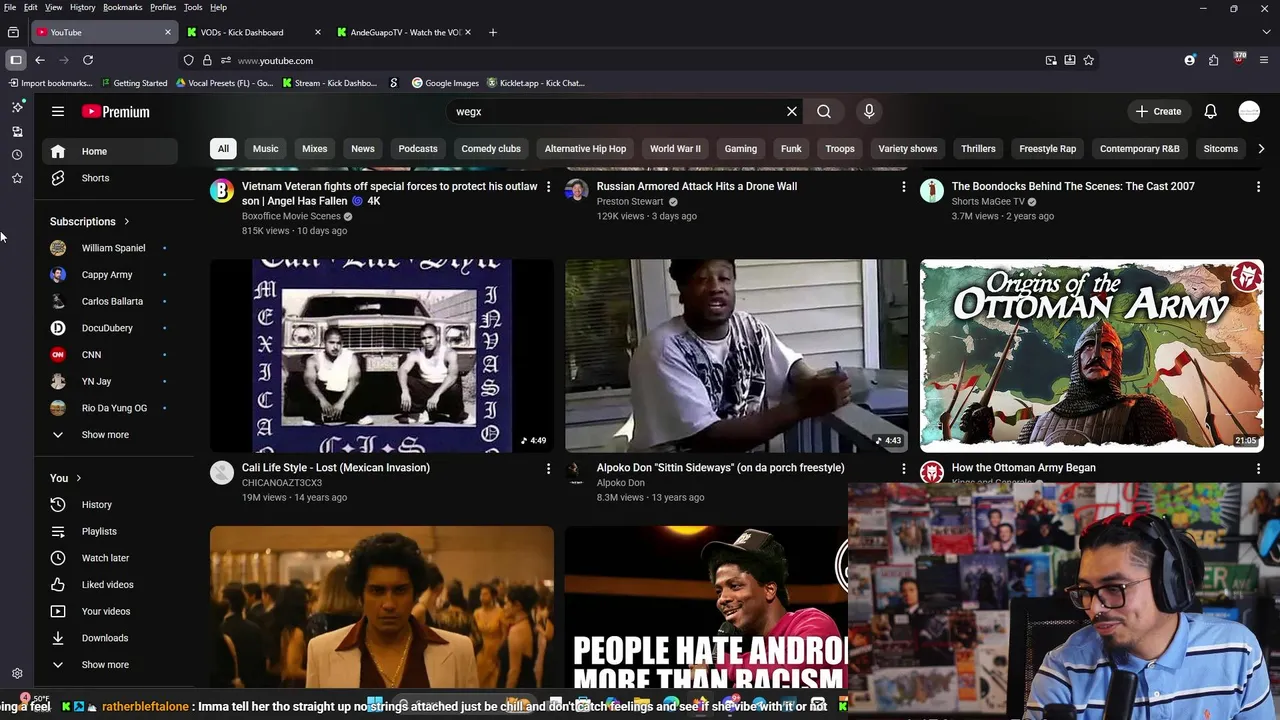Open William Spaniel subscription channel
The height and width of the screenshot is (720, 1280).
[110, 248]
